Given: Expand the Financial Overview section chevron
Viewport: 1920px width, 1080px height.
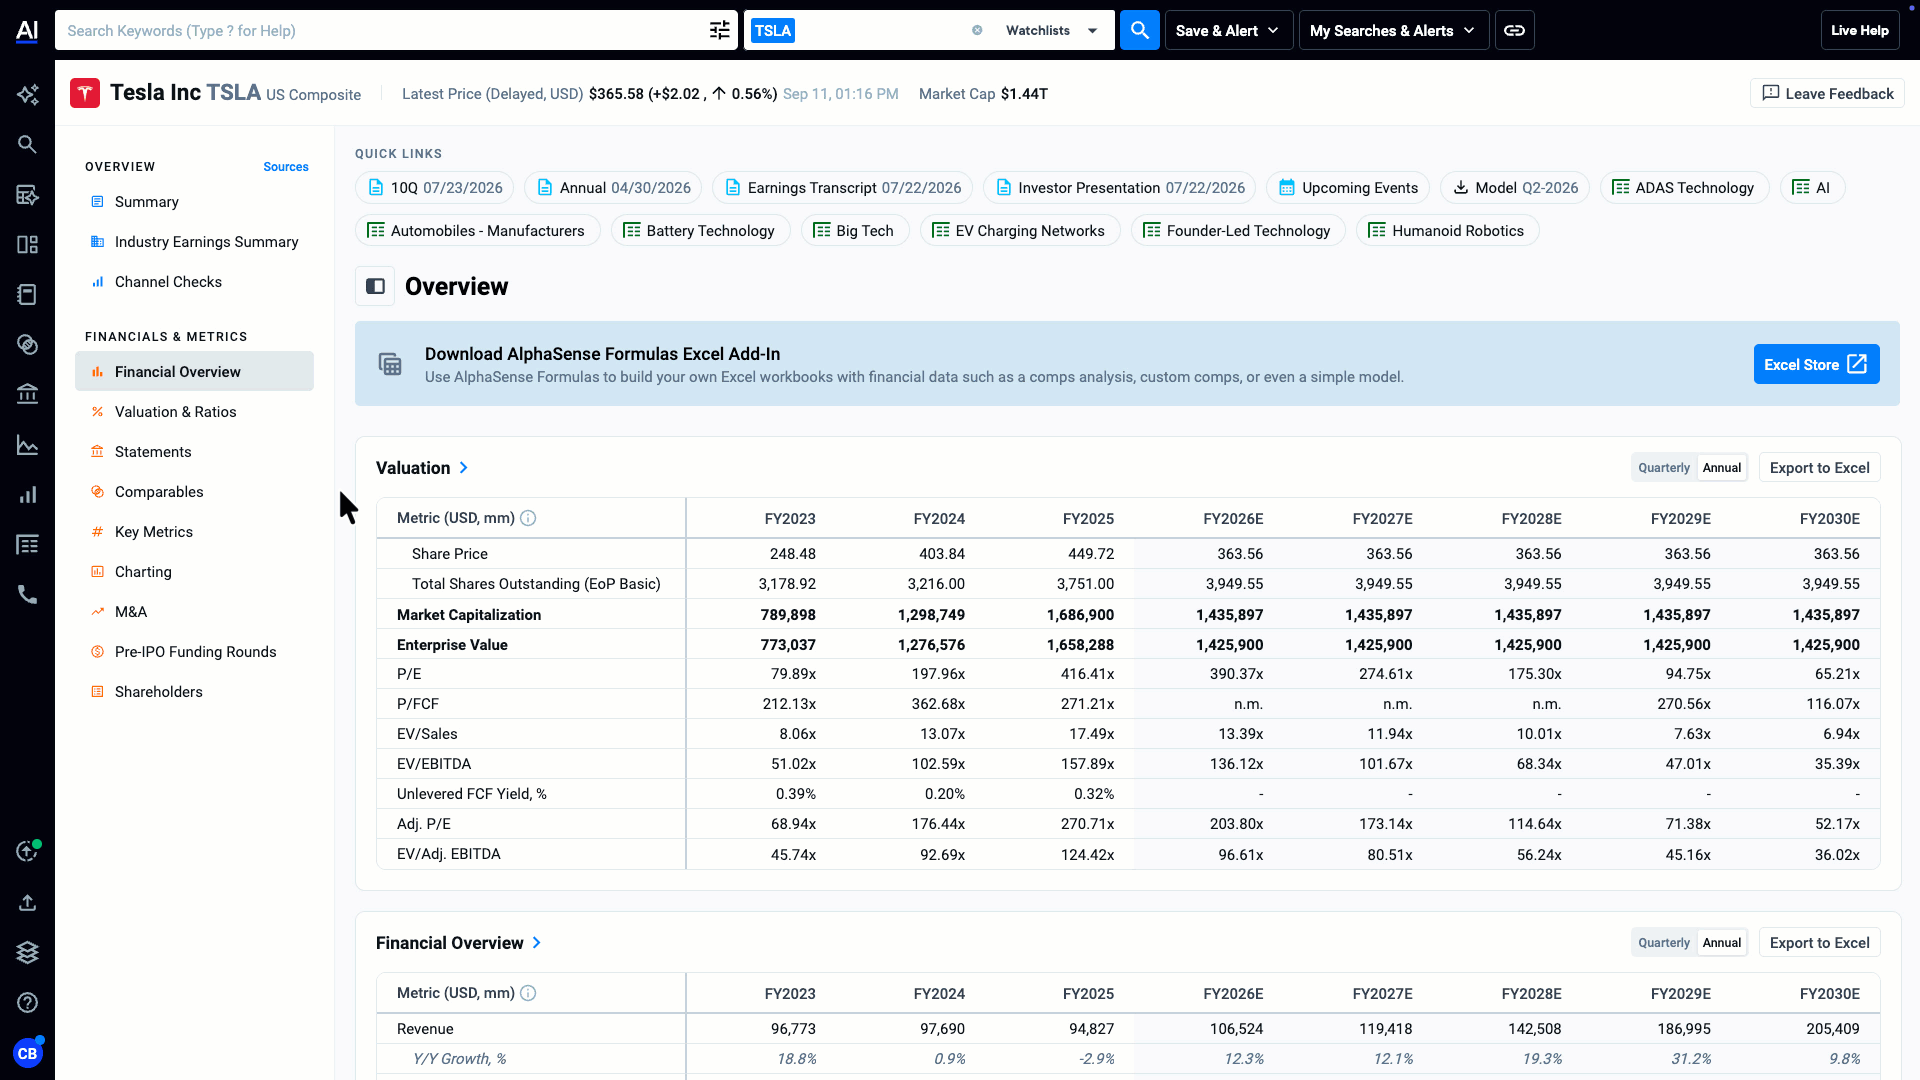Looking at the screenshot, I should click(537, 943).
